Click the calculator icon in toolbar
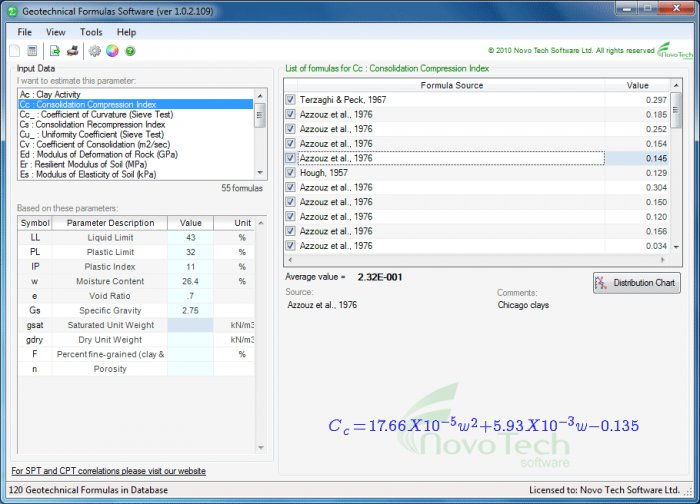The image size is (700, 504). click(32, 51)
